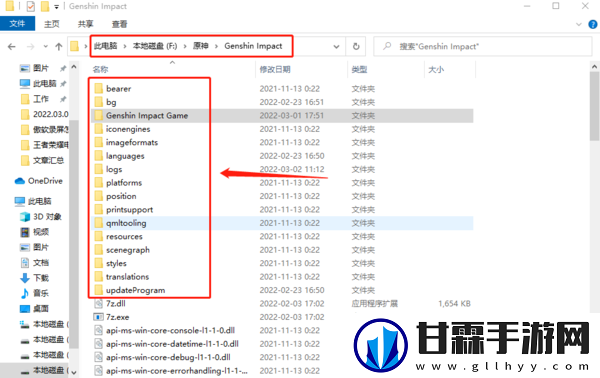600x378 pixels.
Task: Click the Back navigation arrow
Action: 12,47
